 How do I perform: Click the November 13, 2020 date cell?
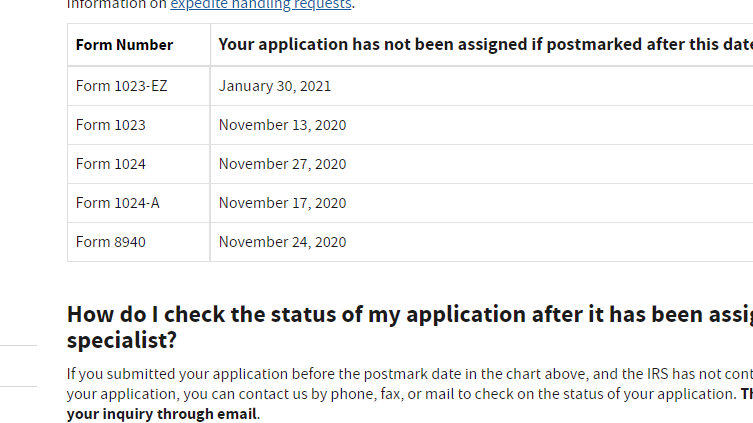coord(282,125)
